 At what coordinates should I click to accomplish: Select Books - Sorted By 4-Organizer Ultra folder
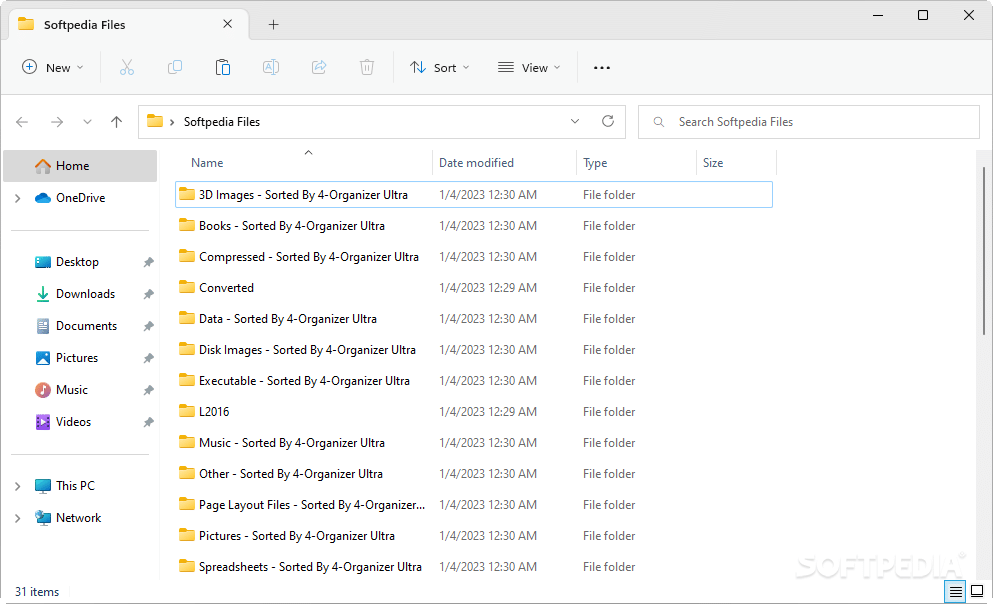pos(474,225)
